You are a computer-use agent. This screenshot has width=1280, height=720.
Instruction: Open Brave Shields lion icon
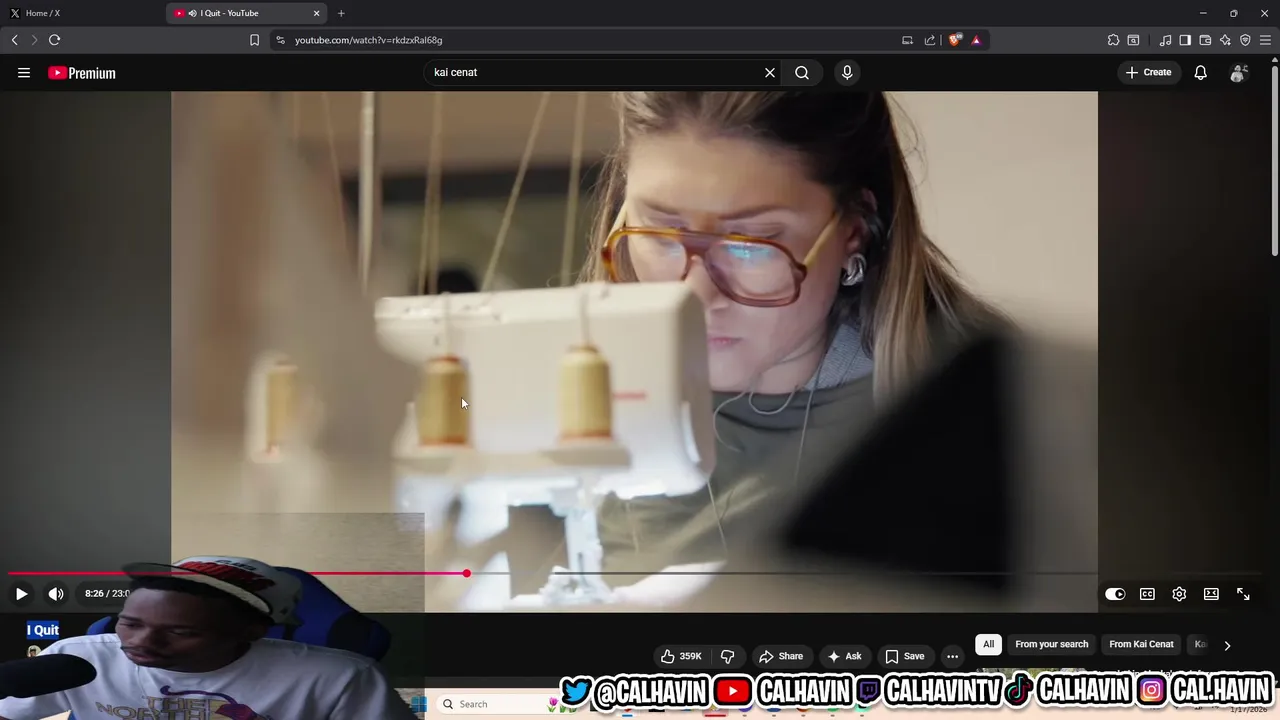click(x=955, y=40)
